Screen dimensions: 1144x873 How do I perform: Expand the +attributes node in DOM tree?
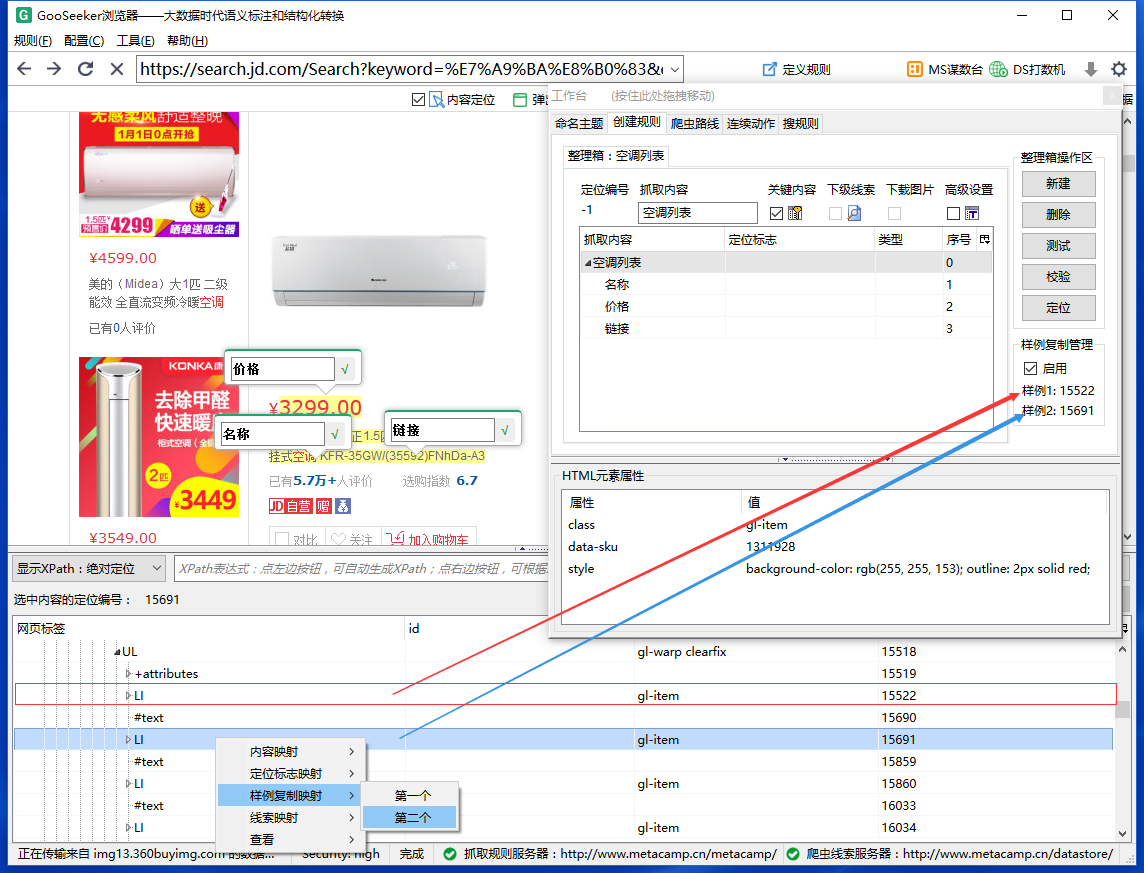(128, 674)
